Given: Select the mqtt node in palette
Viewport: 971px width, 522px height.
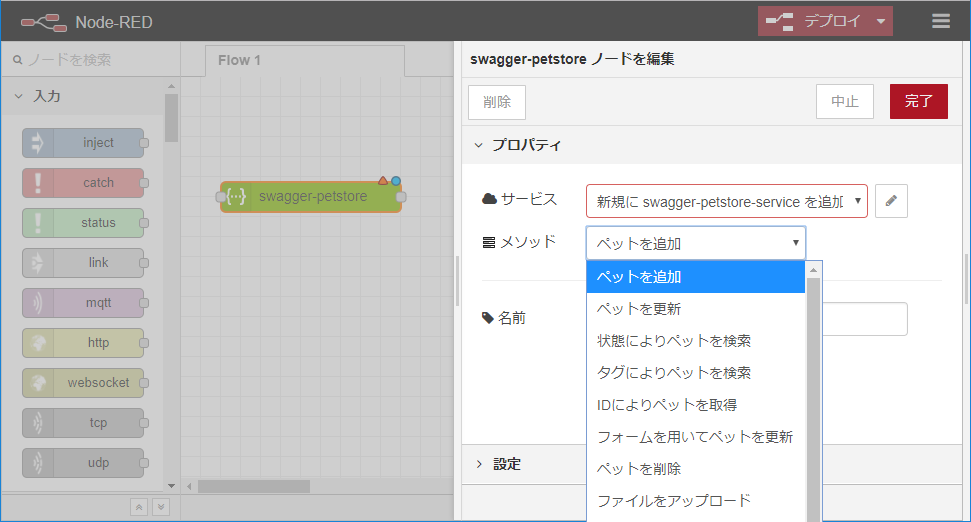Looking at the screenshot, I should tap(83, 303).
